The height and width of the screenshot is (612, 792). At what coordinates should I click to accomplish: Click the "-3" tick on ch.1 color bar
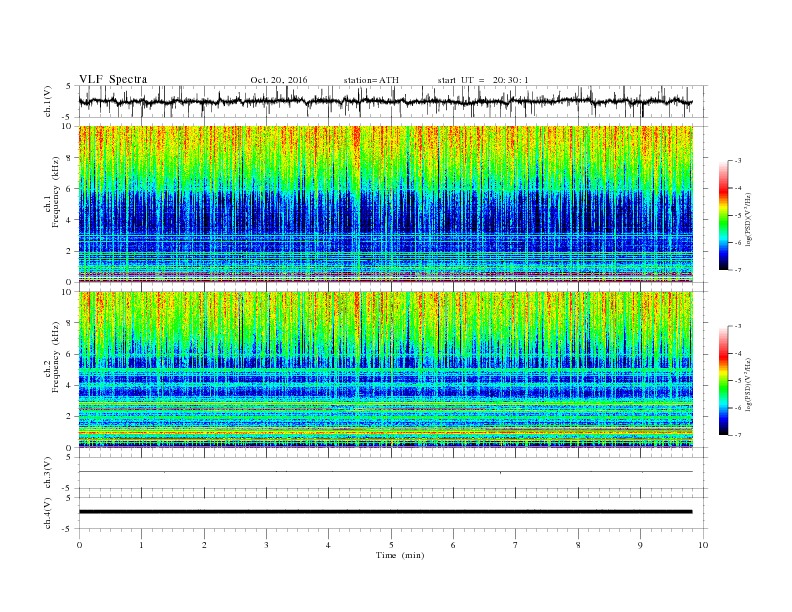click(738, 161)
